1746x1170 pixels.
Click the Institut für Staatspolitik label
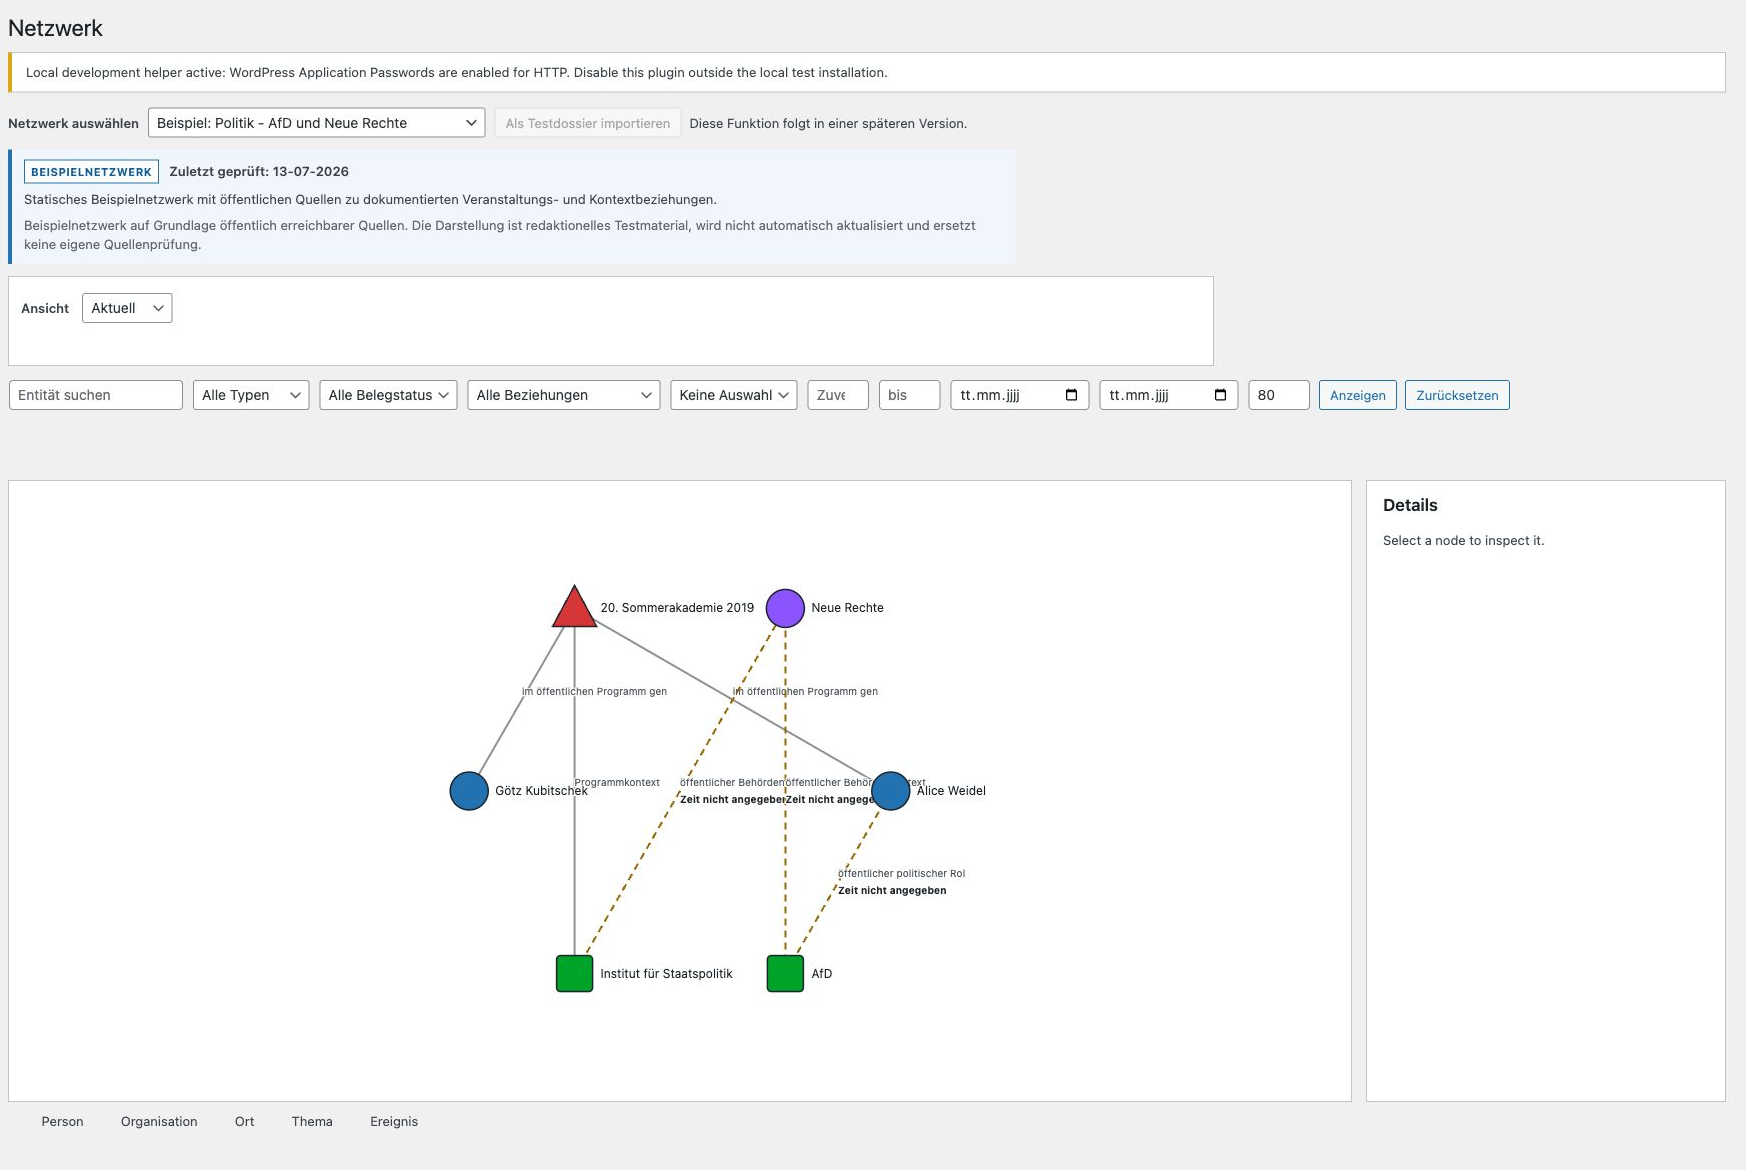click(x=666, y=974)
